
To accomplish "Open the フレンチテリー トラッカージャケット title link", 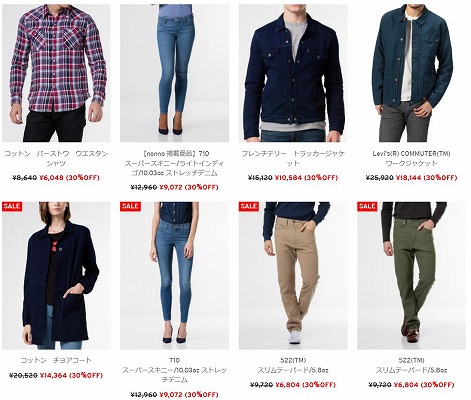I will [x=293, y=158].
